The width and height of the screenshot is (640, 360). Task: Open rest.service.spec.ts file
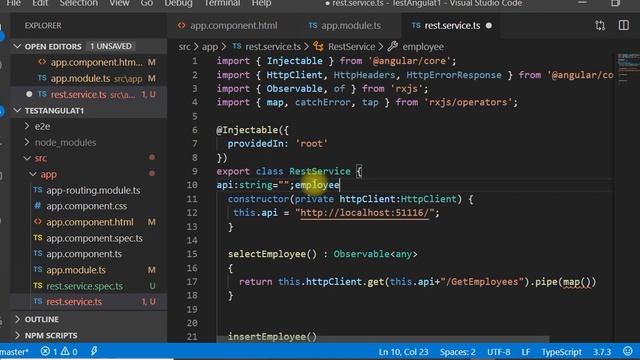84,286
